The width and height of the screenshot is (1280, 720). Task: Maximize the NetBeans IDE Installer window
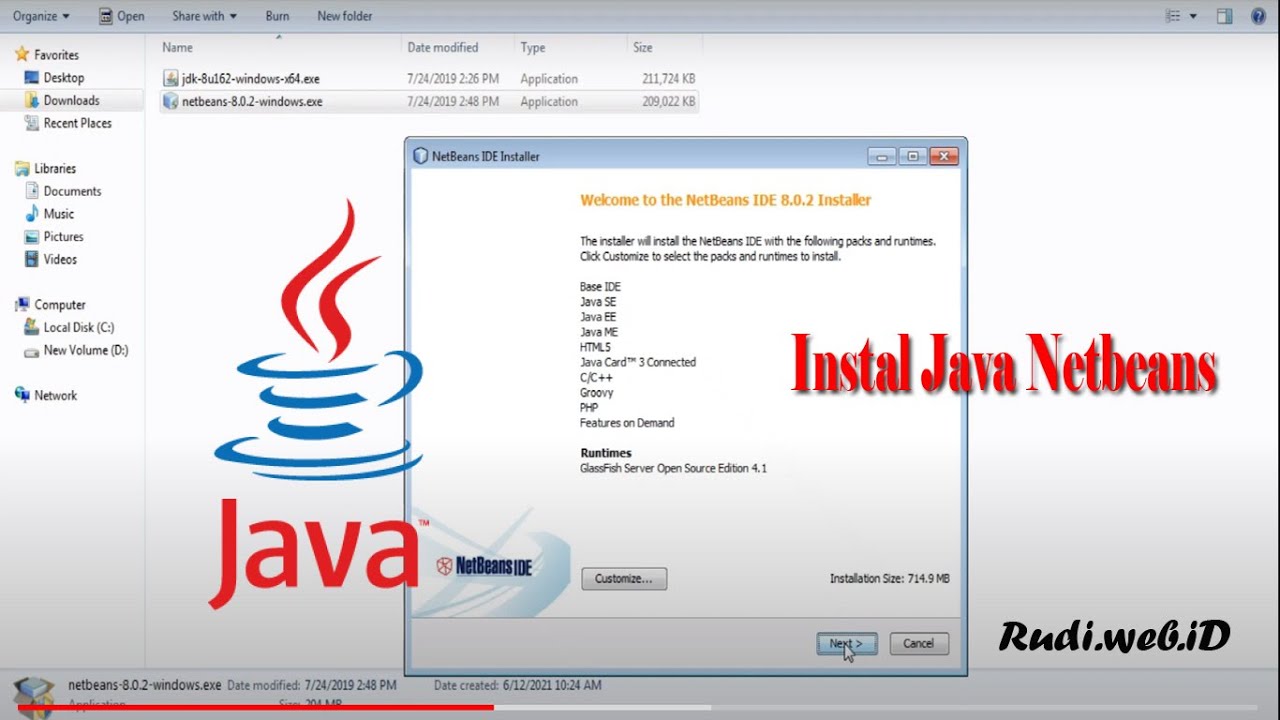click(912, 156)
